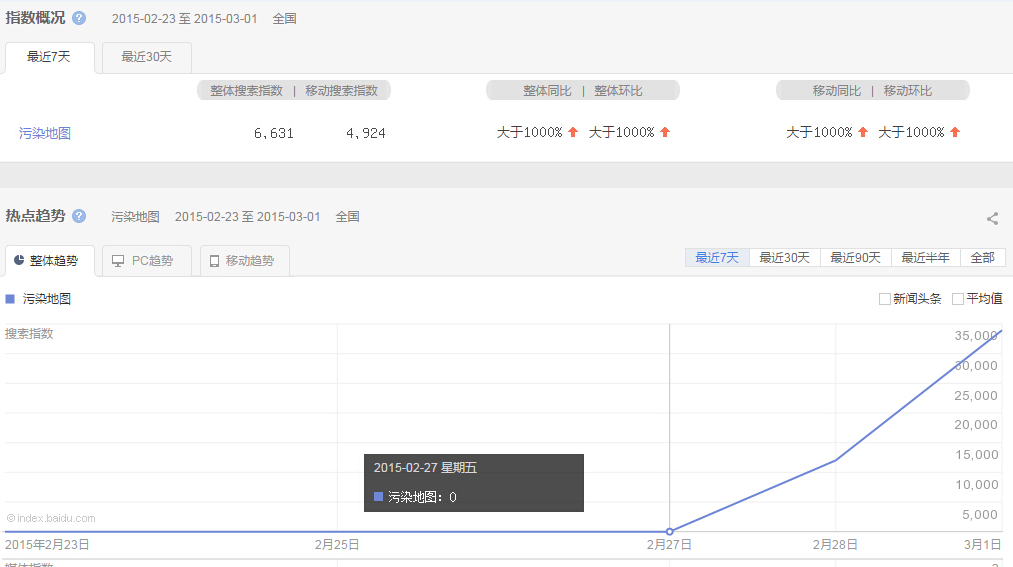This screenshot has width=1013, height=567.
Task: Click up arrow beside 移动同比 value
Action: point(862,132)
